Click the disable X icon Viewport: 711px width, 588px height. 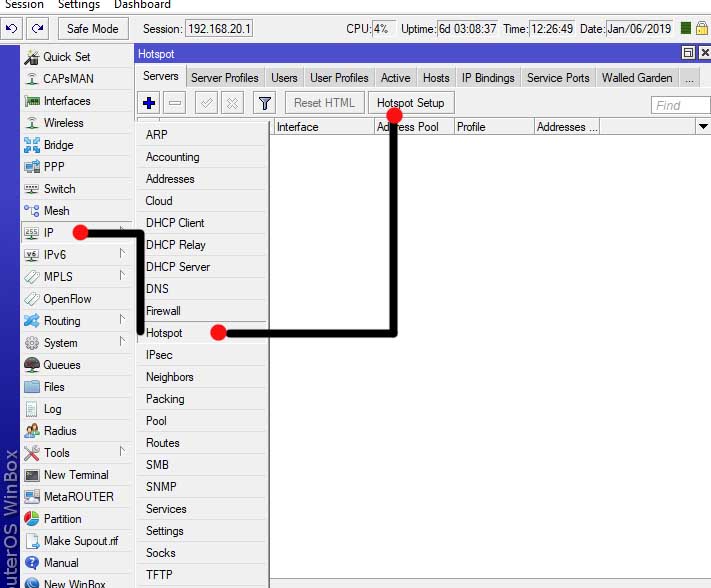coord(232,103)
